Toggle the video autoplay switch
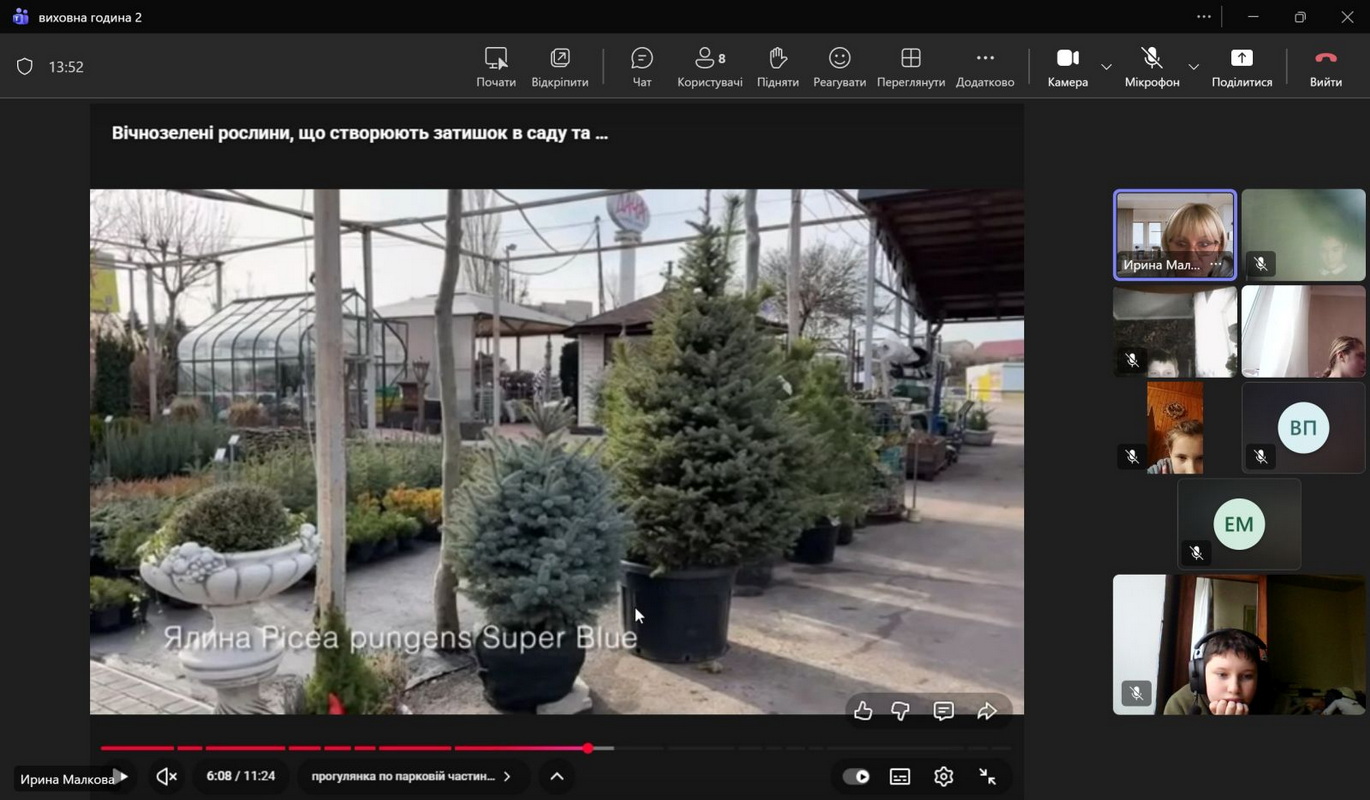Image resolution: width=1370 pixels, height=800 pixels. pos(856,776)
